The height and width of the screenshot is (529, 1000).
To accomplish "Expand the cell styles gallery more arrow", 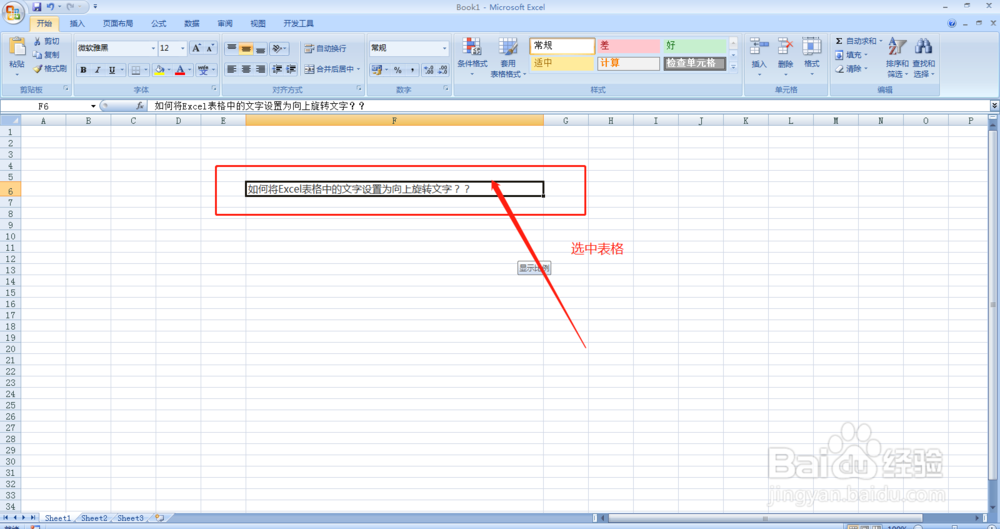I will [x=733, y=66].
